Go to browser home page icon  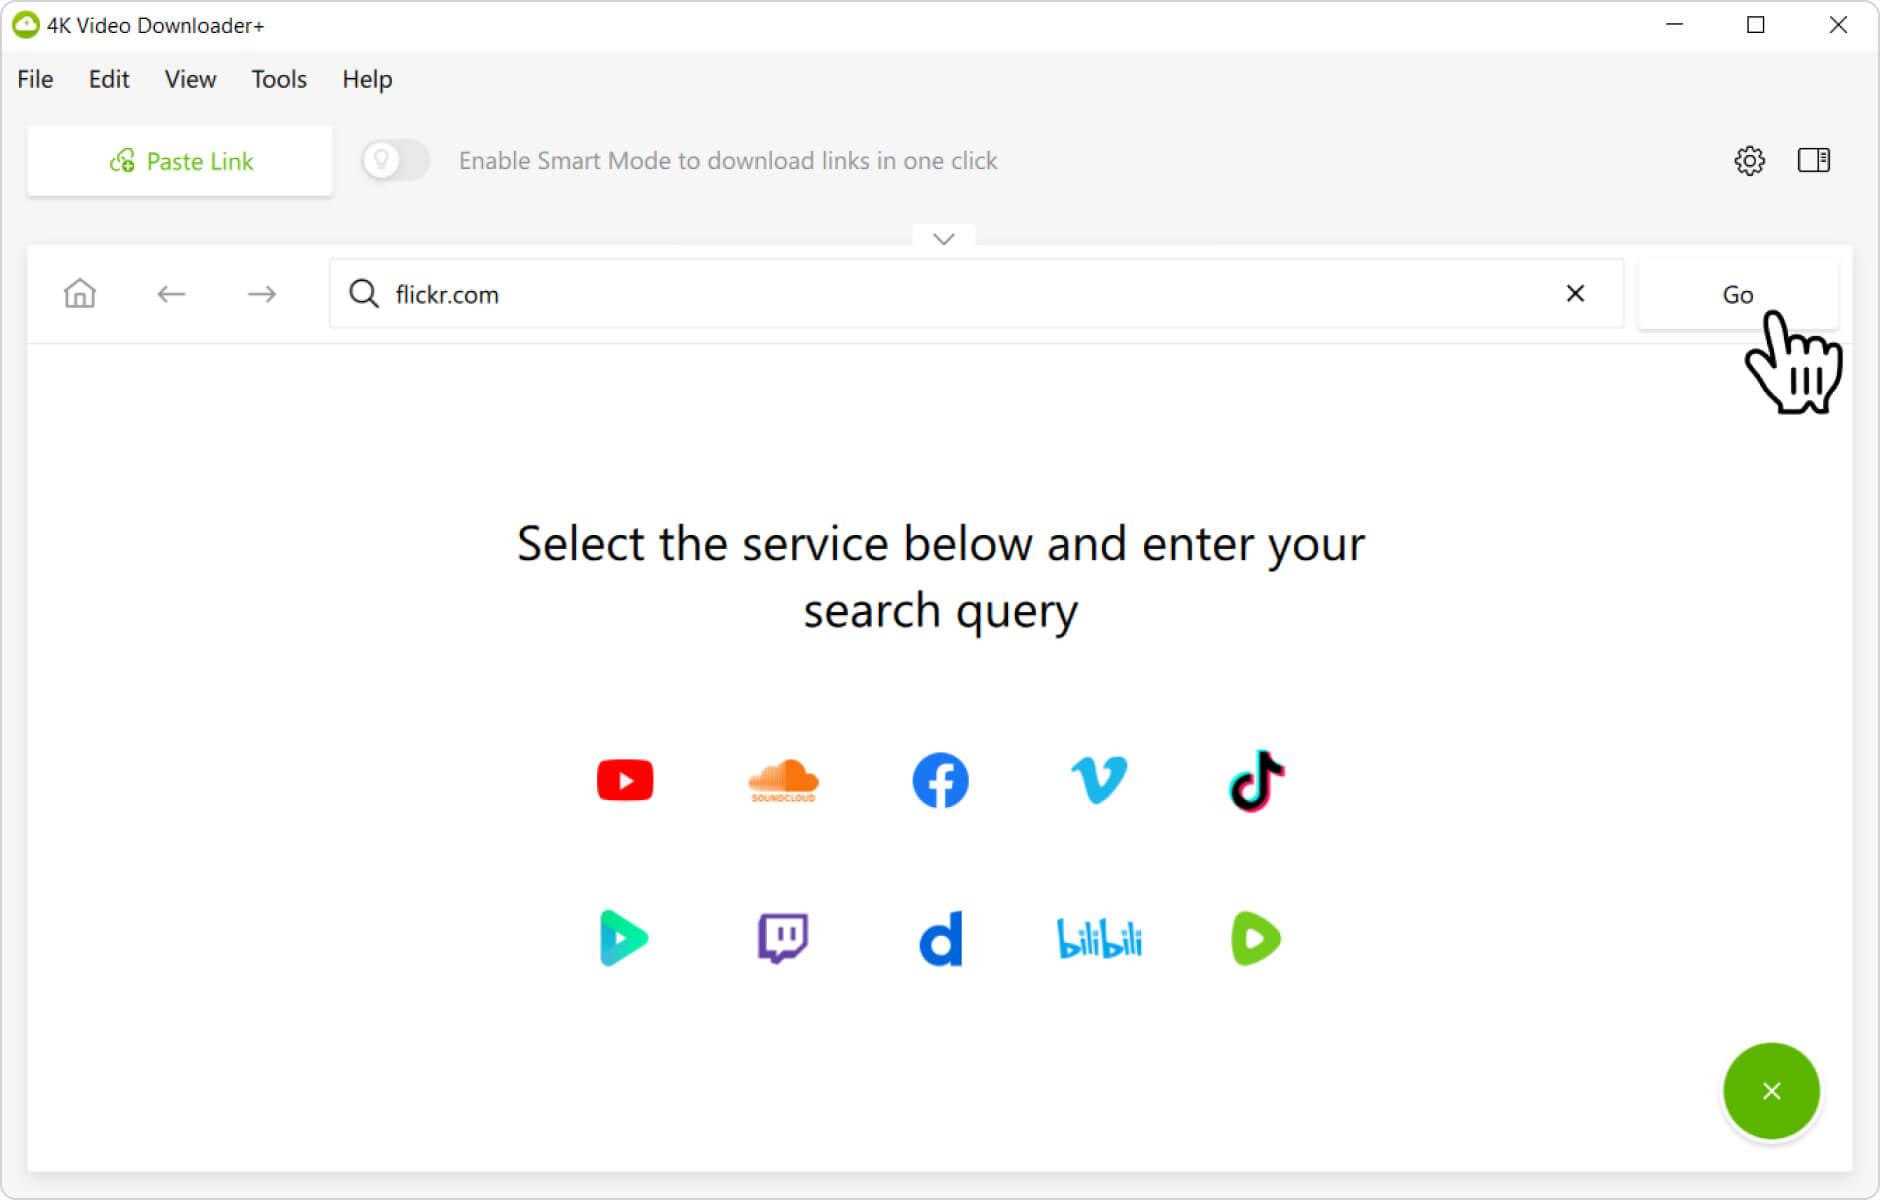(x=80, y=293)
